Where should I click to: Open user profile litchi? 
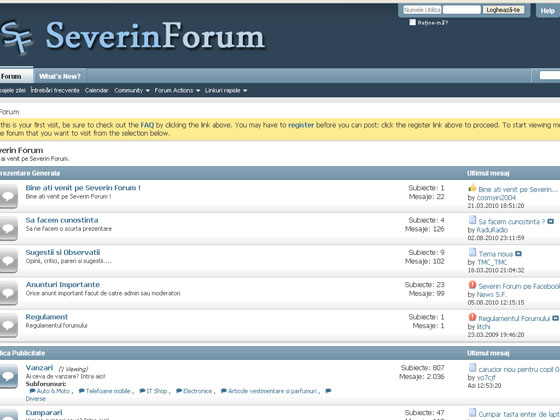[x=484, y=326]
